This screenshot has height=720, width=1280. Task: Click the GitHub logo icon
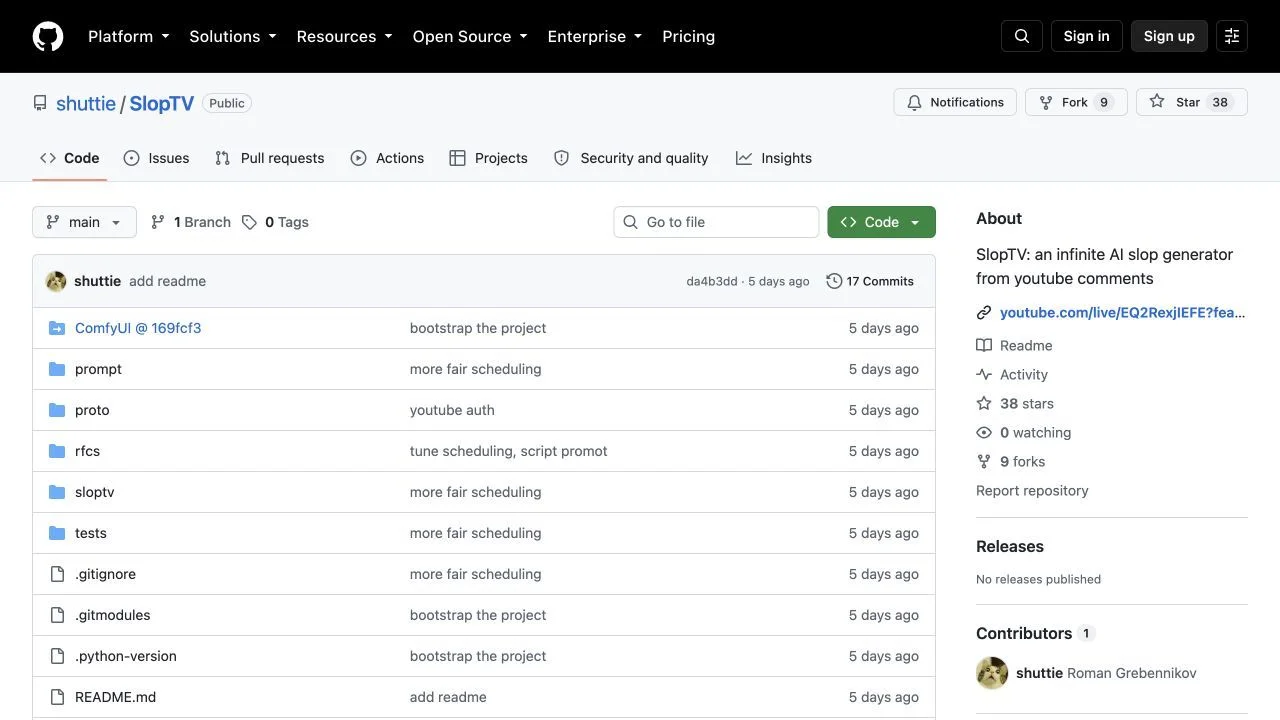(x=48, y=36)
